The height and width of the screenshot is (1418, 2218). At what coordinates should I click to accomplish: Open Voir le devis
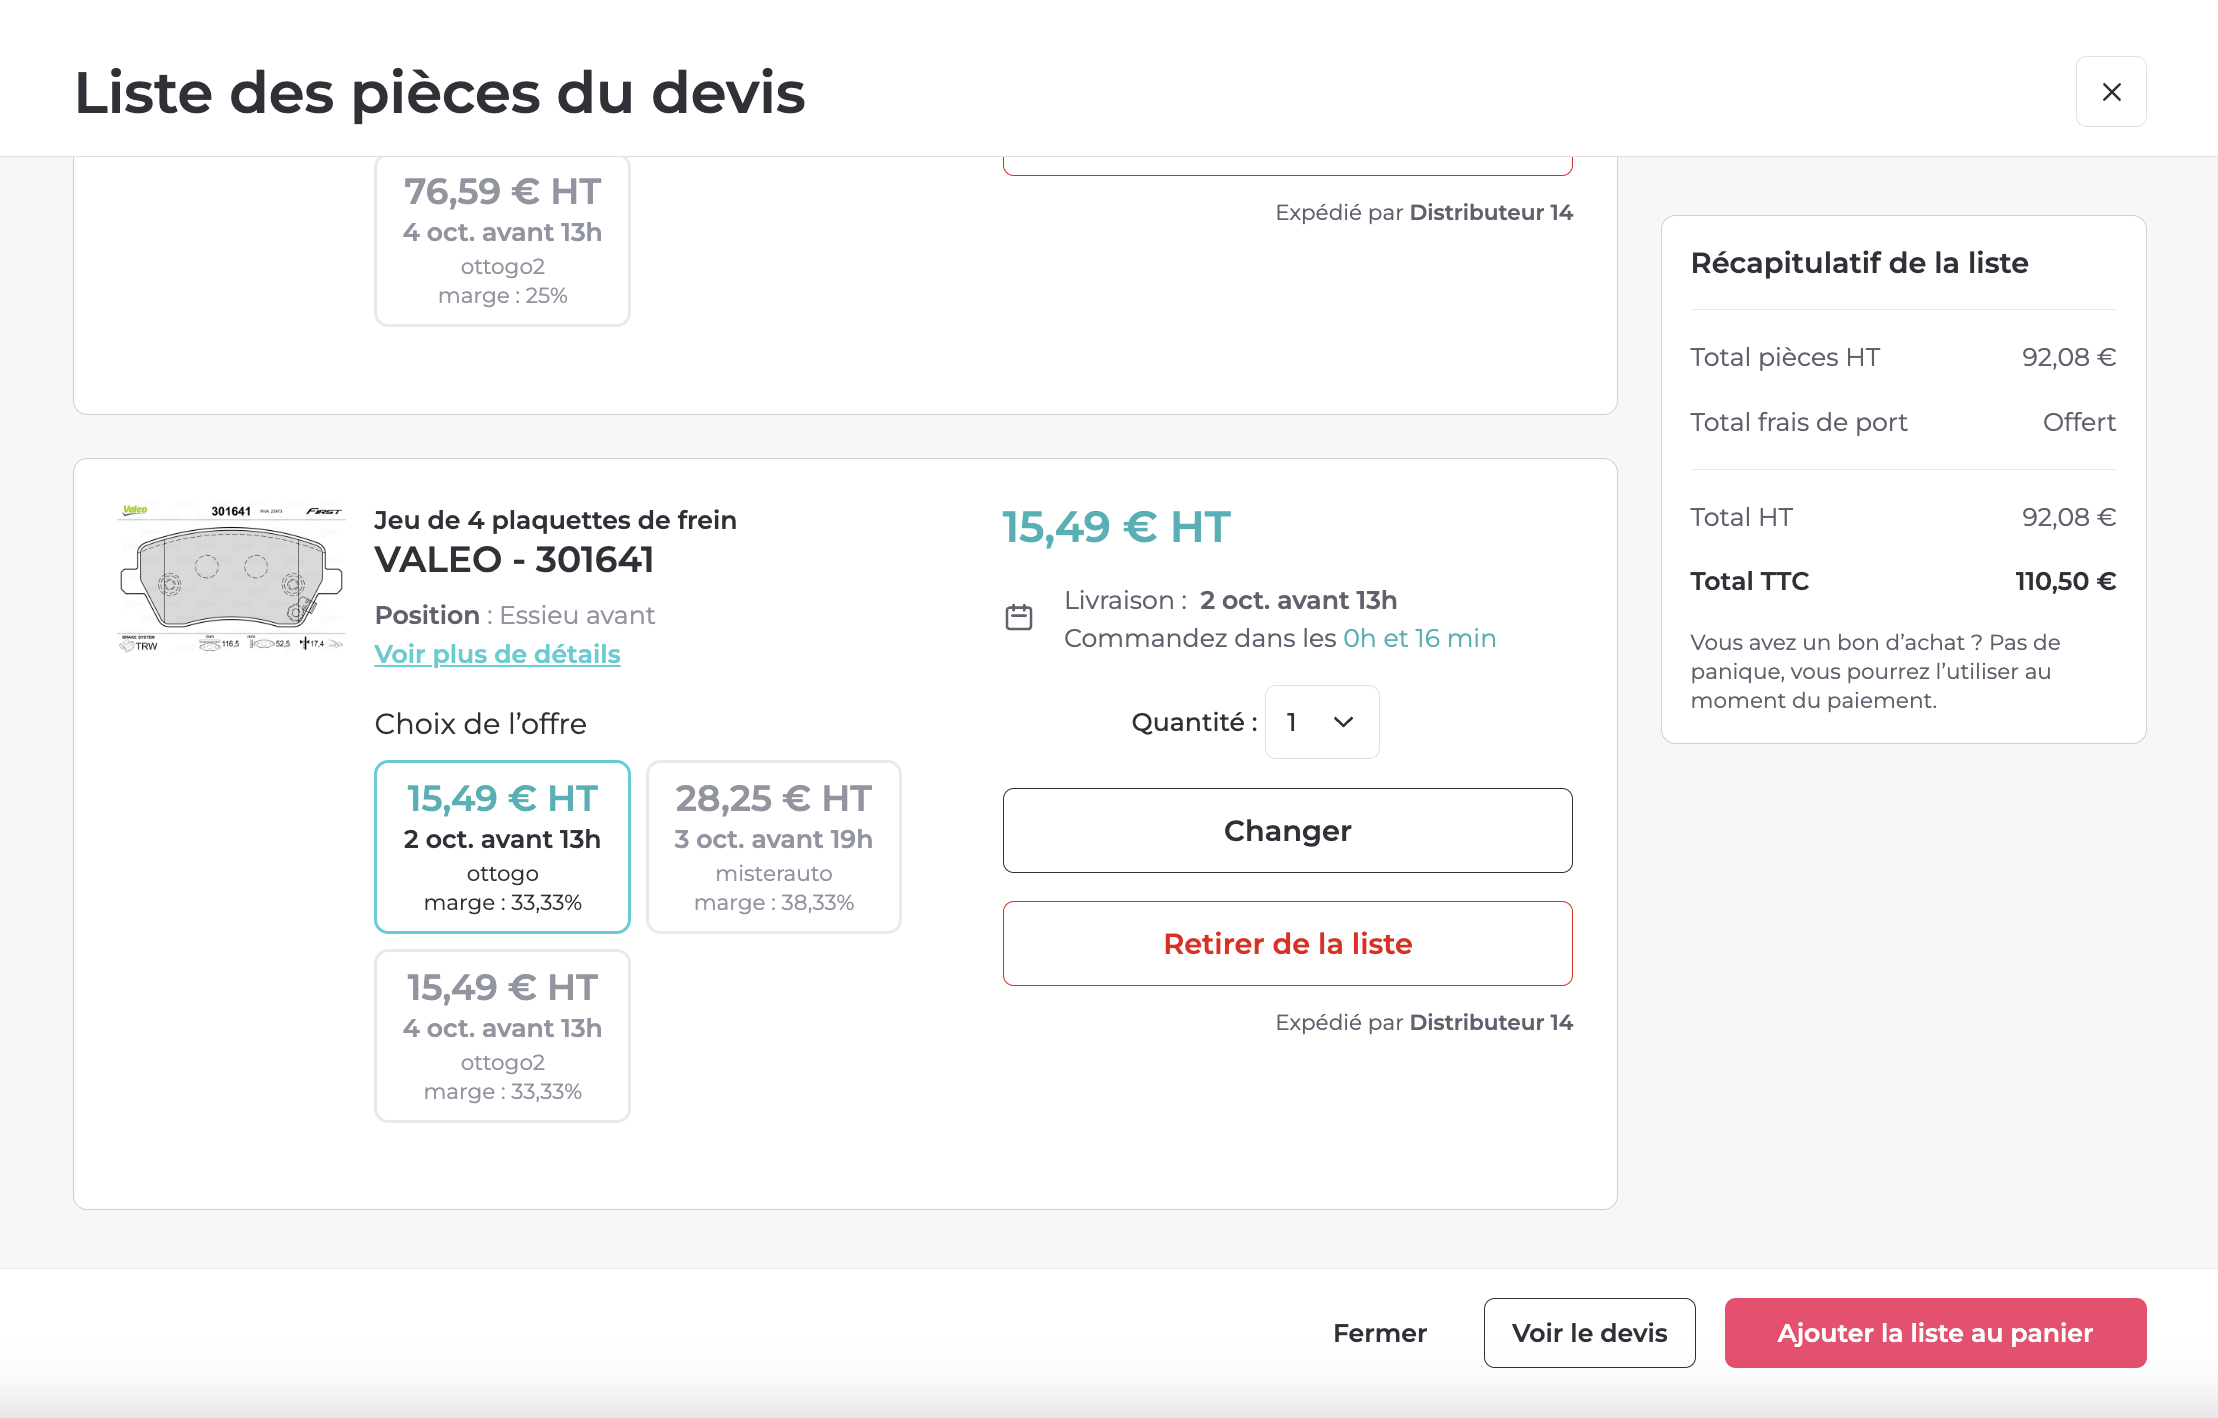click(1589, 1333)
